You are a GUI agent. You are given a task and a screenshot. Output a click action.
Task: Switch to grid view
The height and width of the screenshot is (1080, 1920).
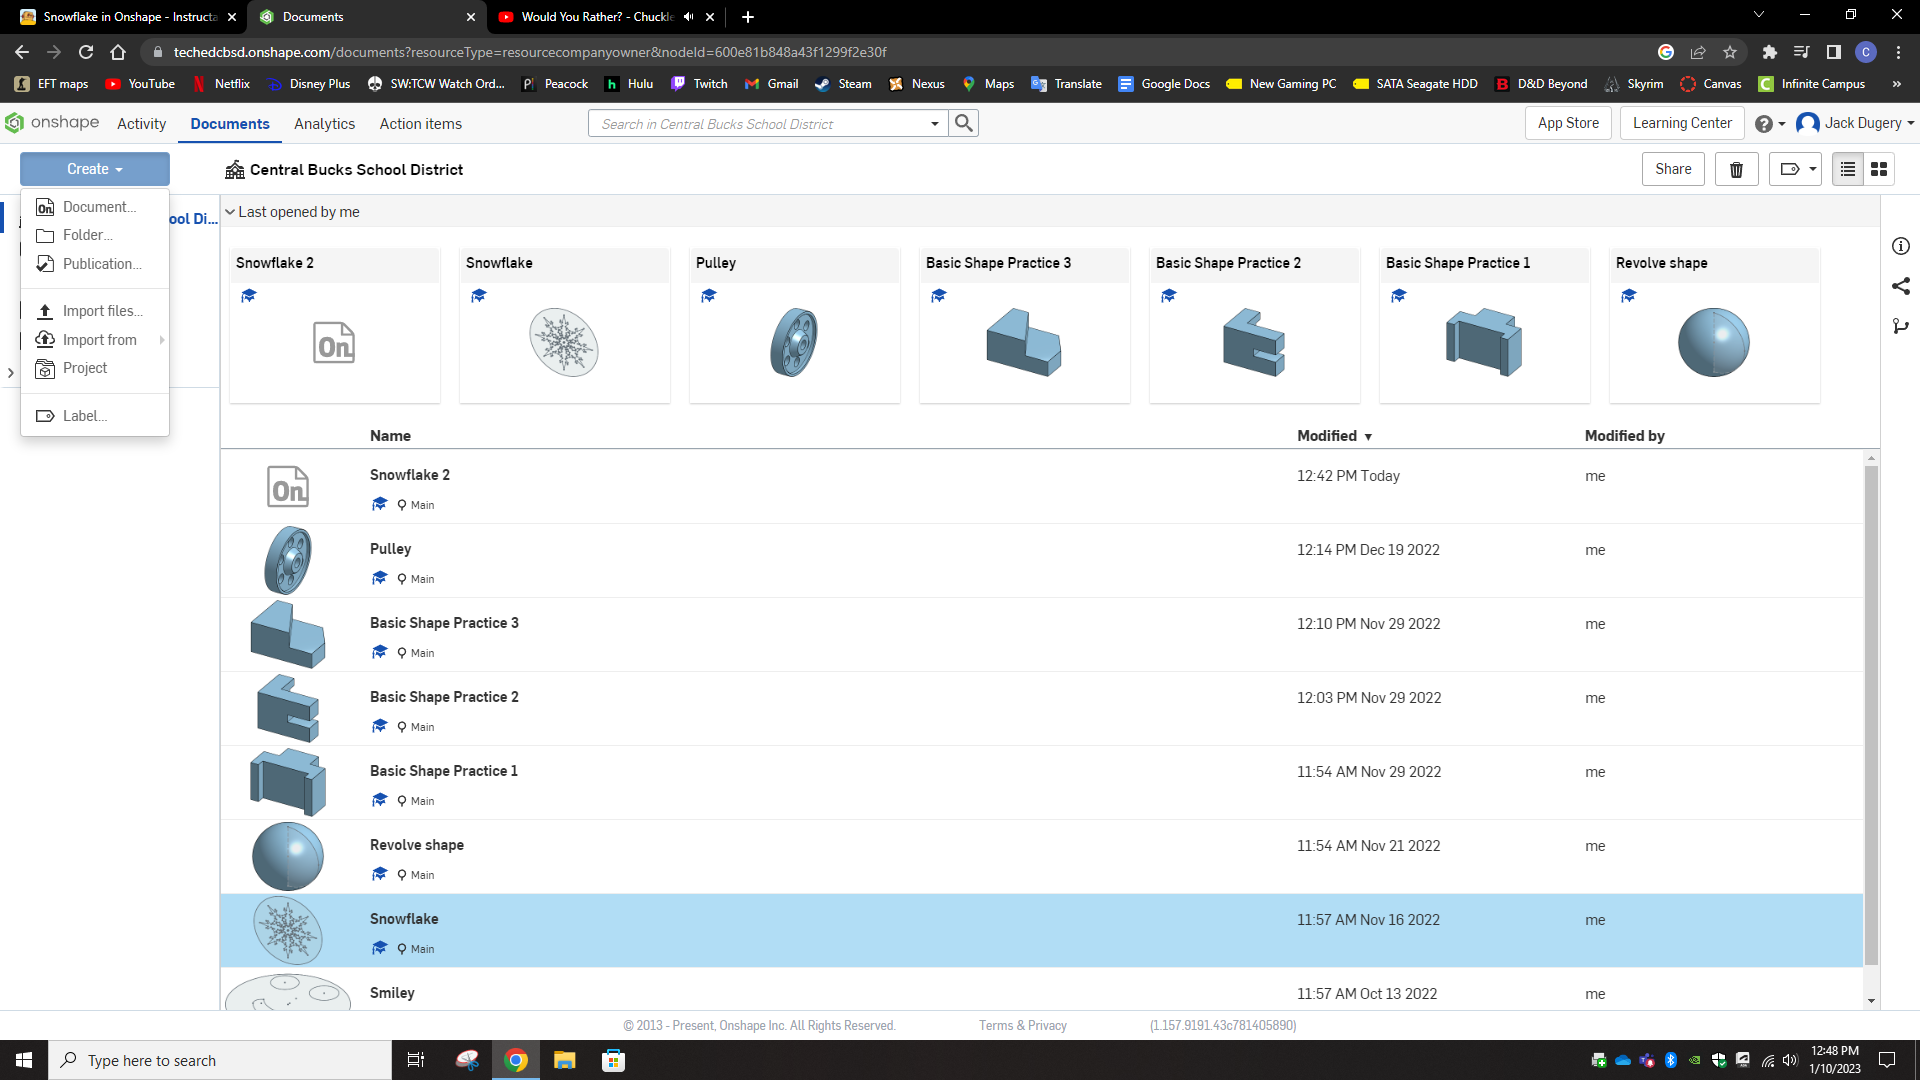[x=1879, y=169]
